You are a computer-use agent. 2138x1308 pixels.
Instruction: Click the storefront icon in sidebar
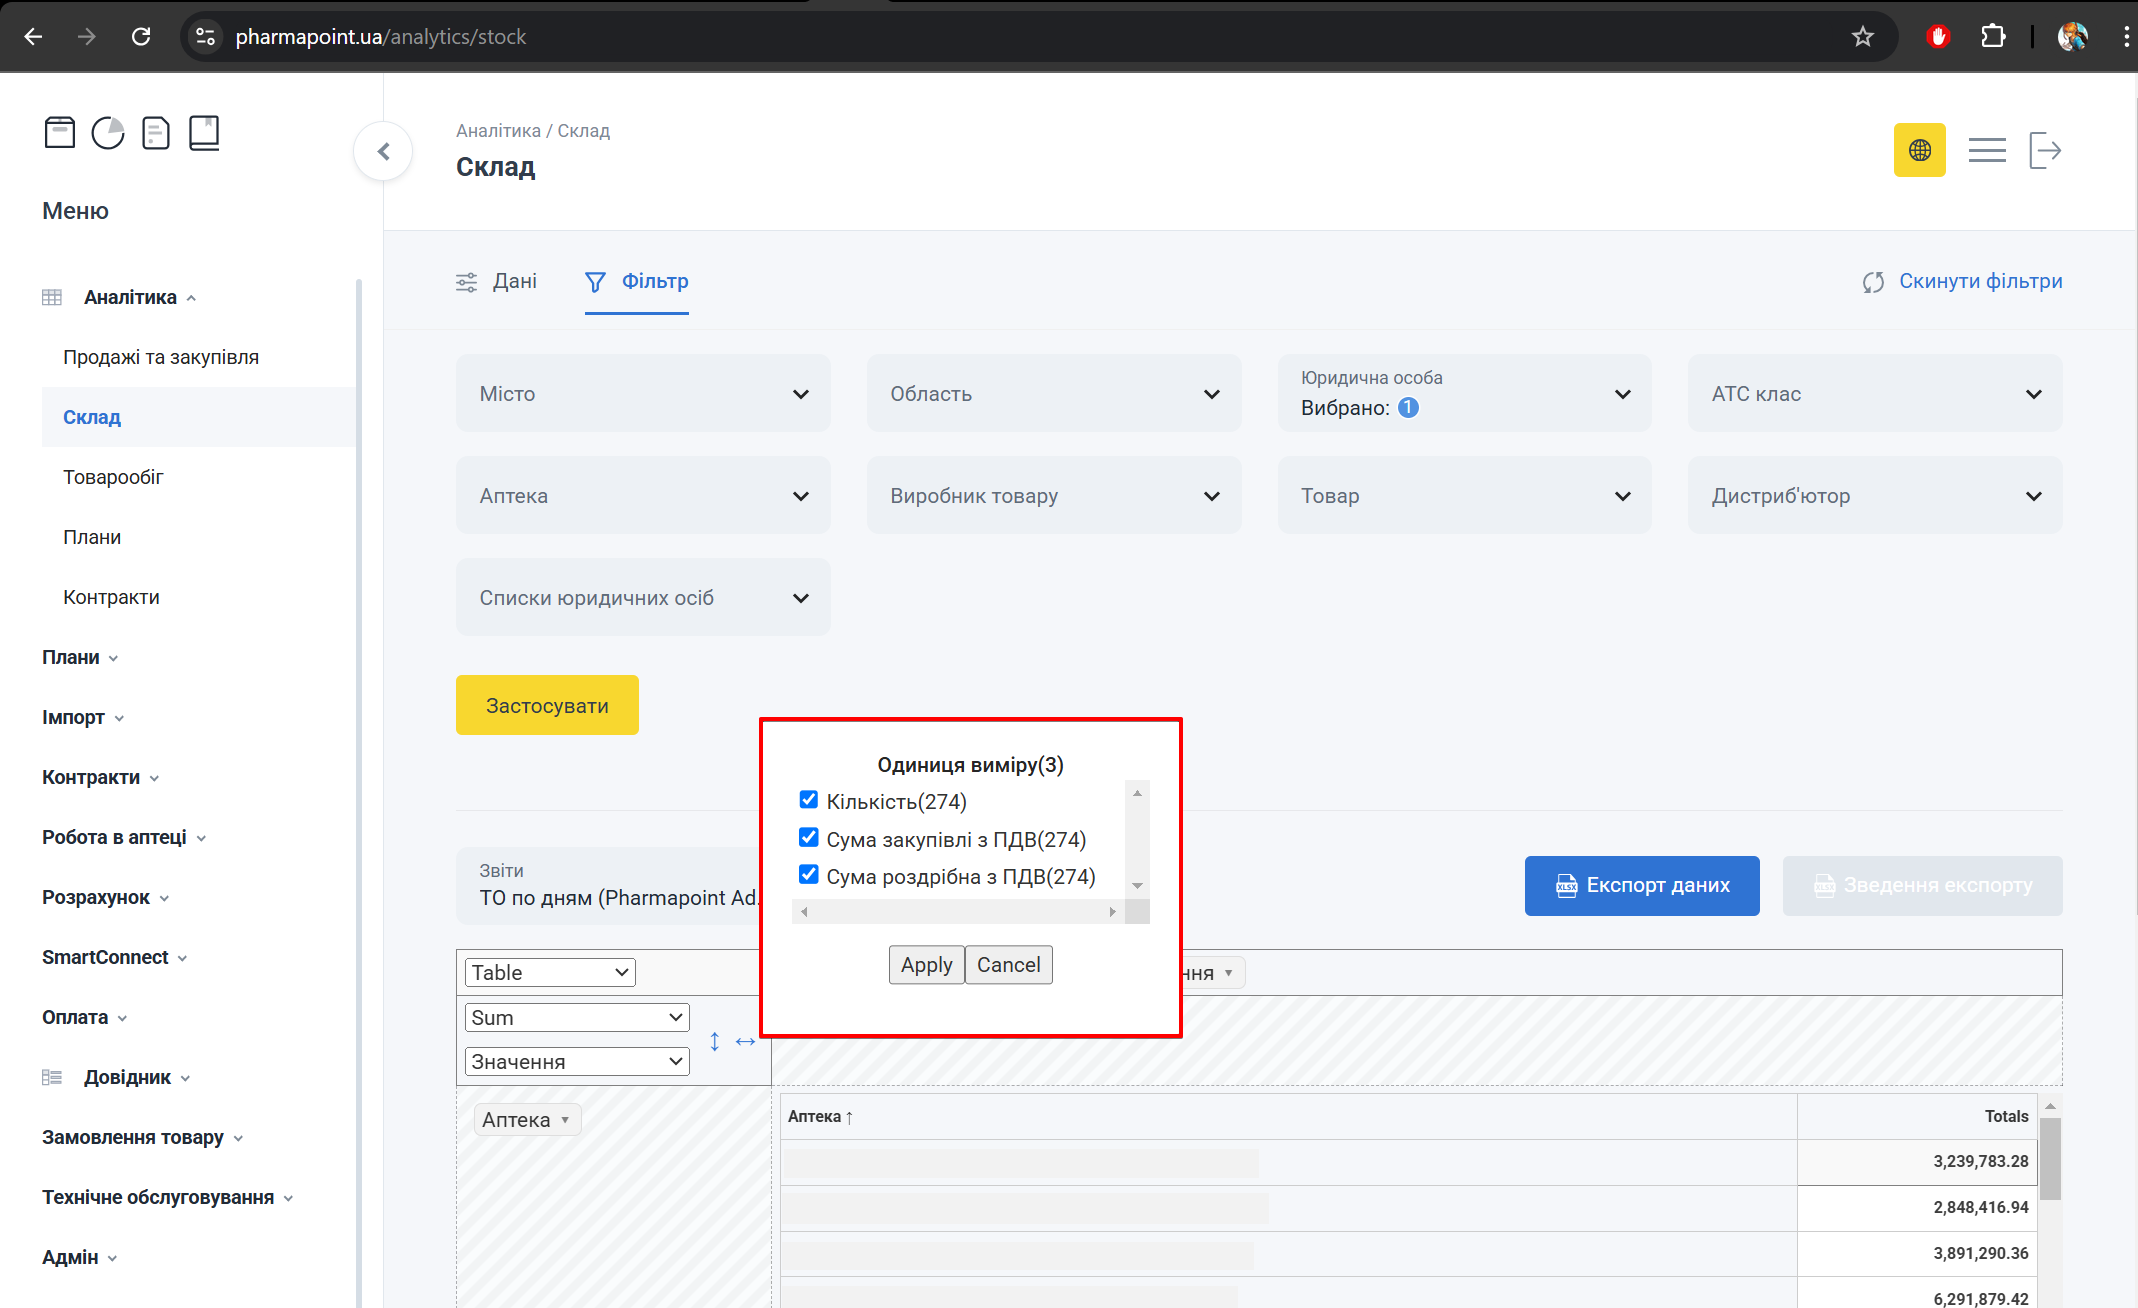coord(60,132)
